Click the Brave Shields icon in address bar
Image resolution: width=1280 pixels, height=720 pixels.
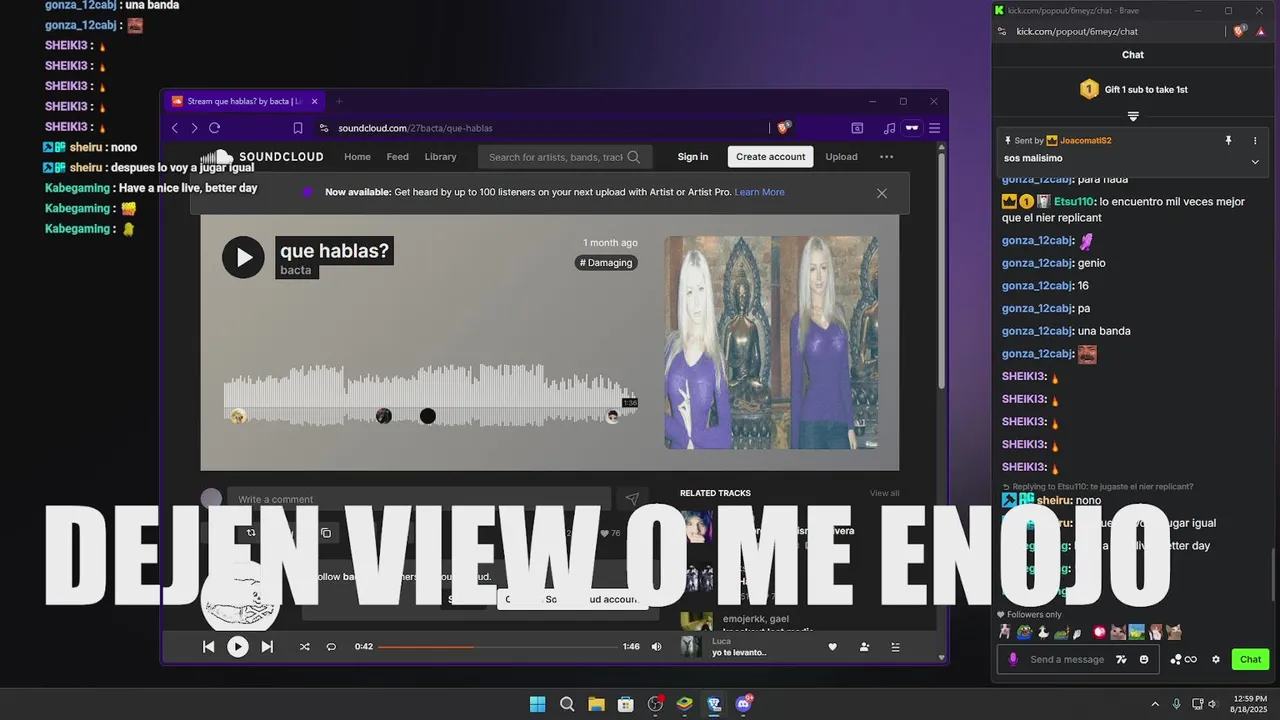(x=784, y=127)
